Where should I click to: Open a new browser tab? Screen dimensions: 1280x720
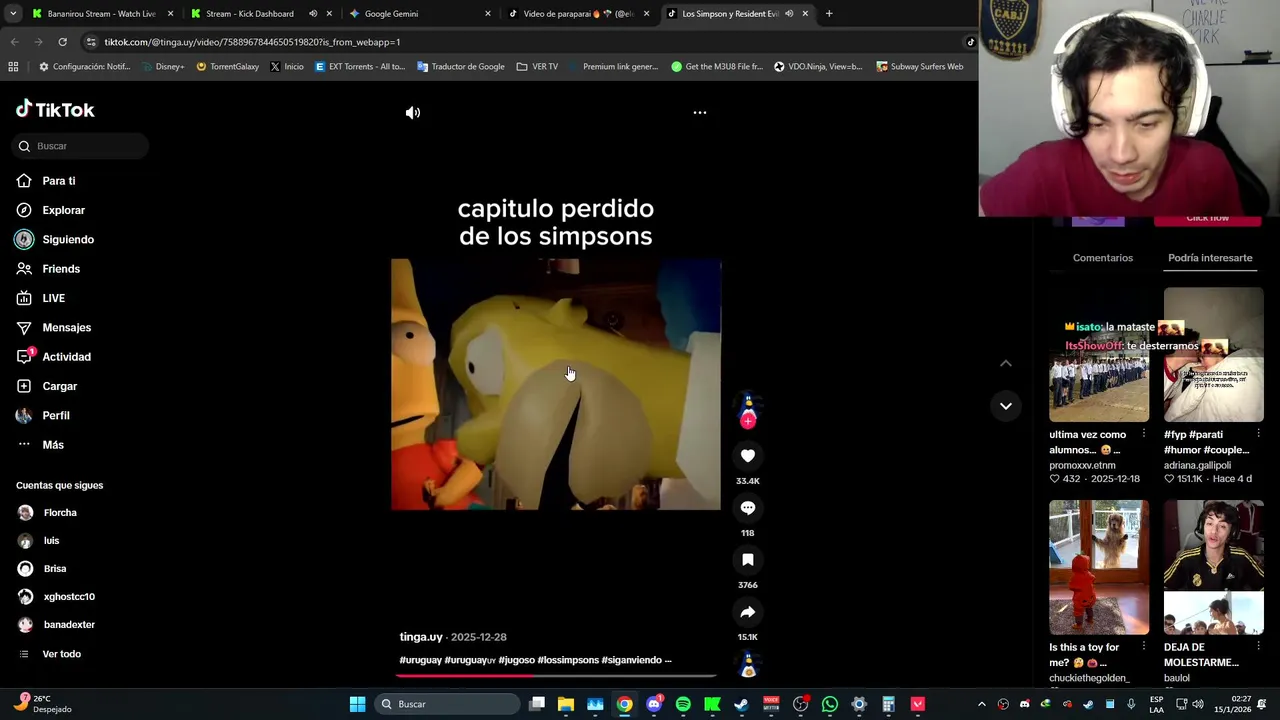tap(829, 14)
